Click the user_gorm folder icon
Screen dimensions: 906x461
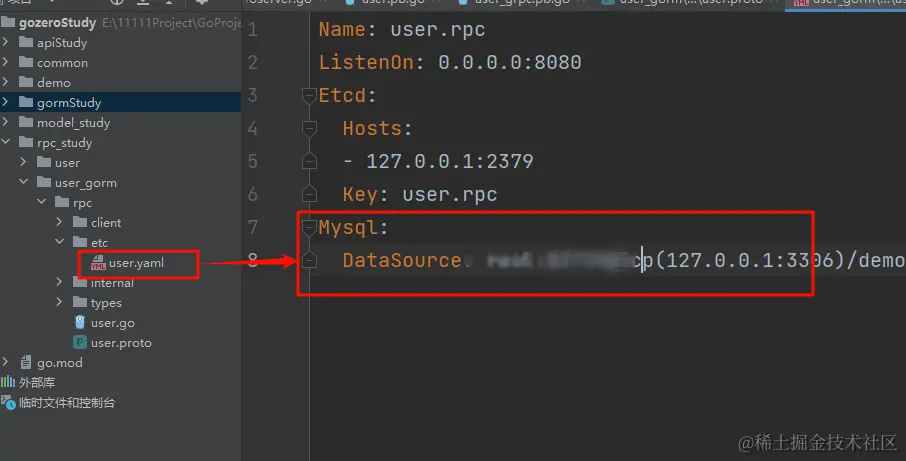[44, 182]
